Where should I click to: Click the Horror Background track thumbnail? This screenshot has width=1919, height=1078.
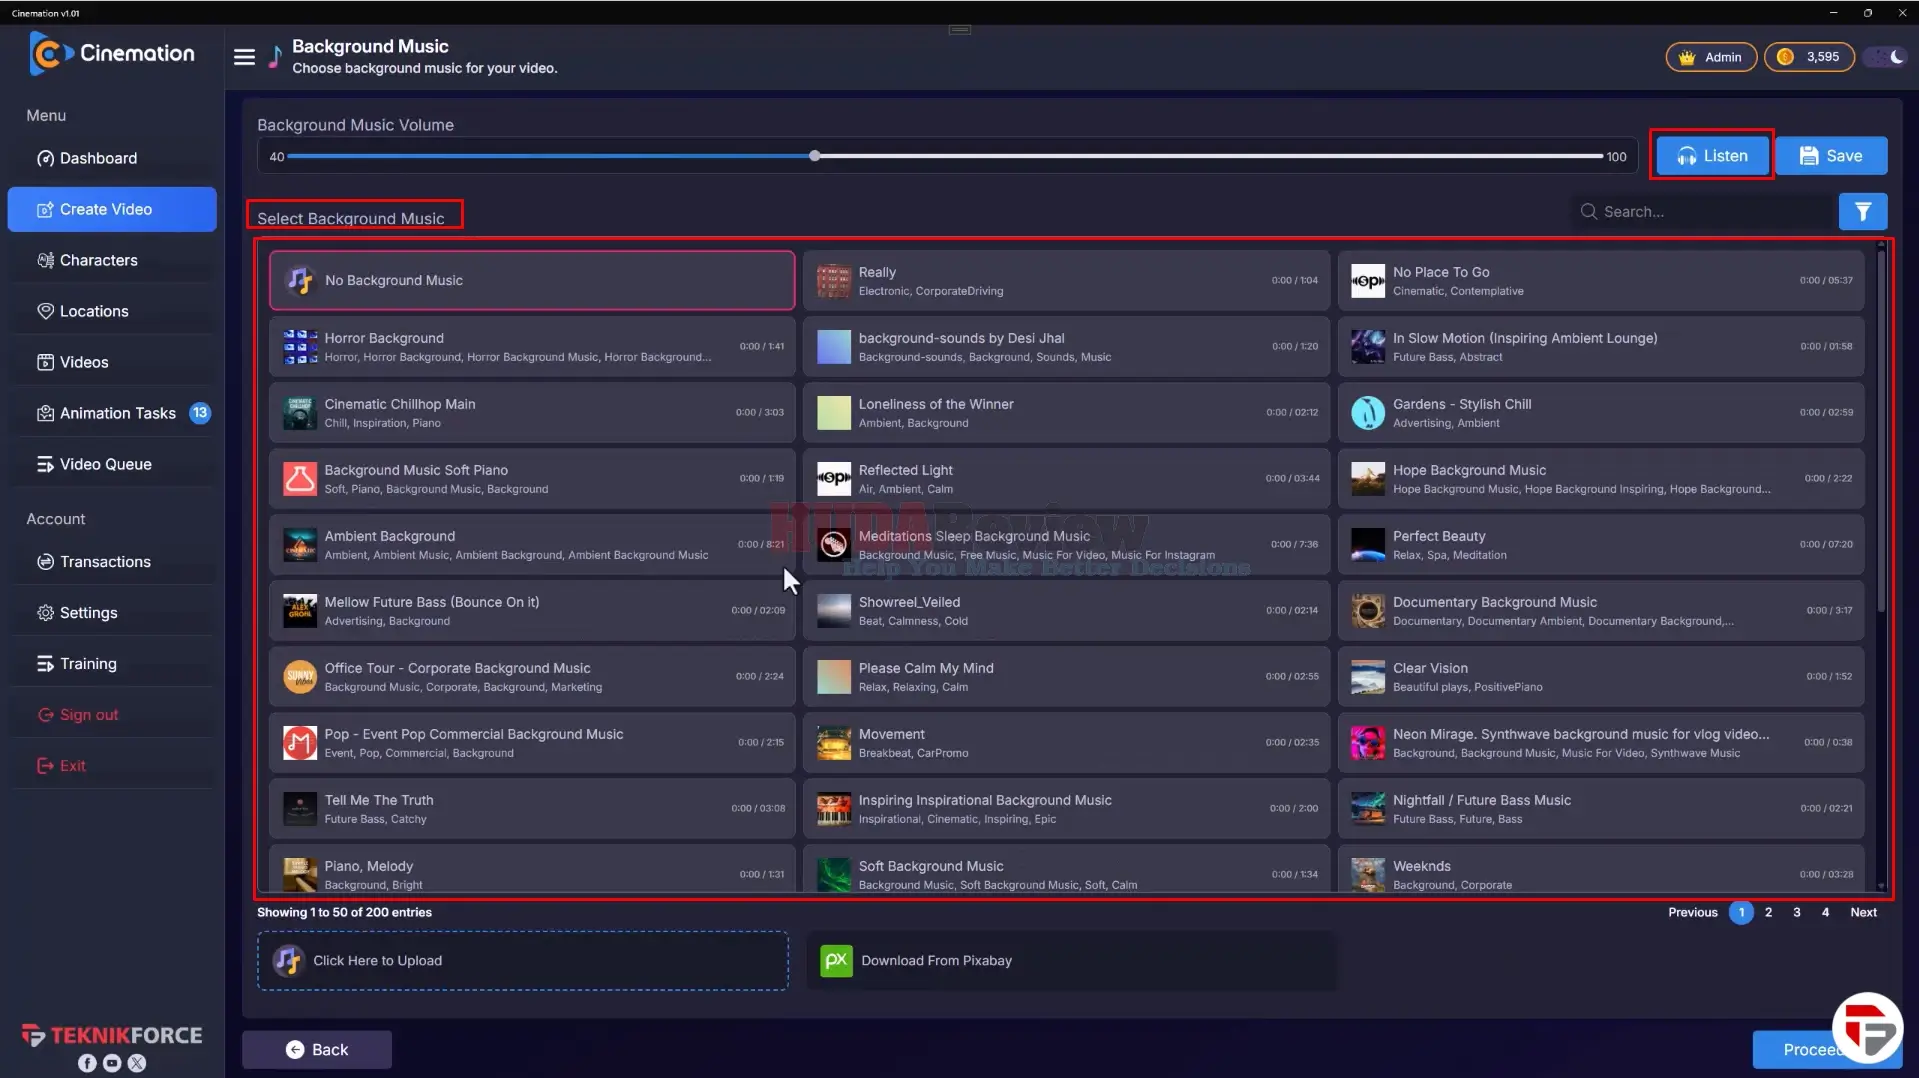point(300,347)
